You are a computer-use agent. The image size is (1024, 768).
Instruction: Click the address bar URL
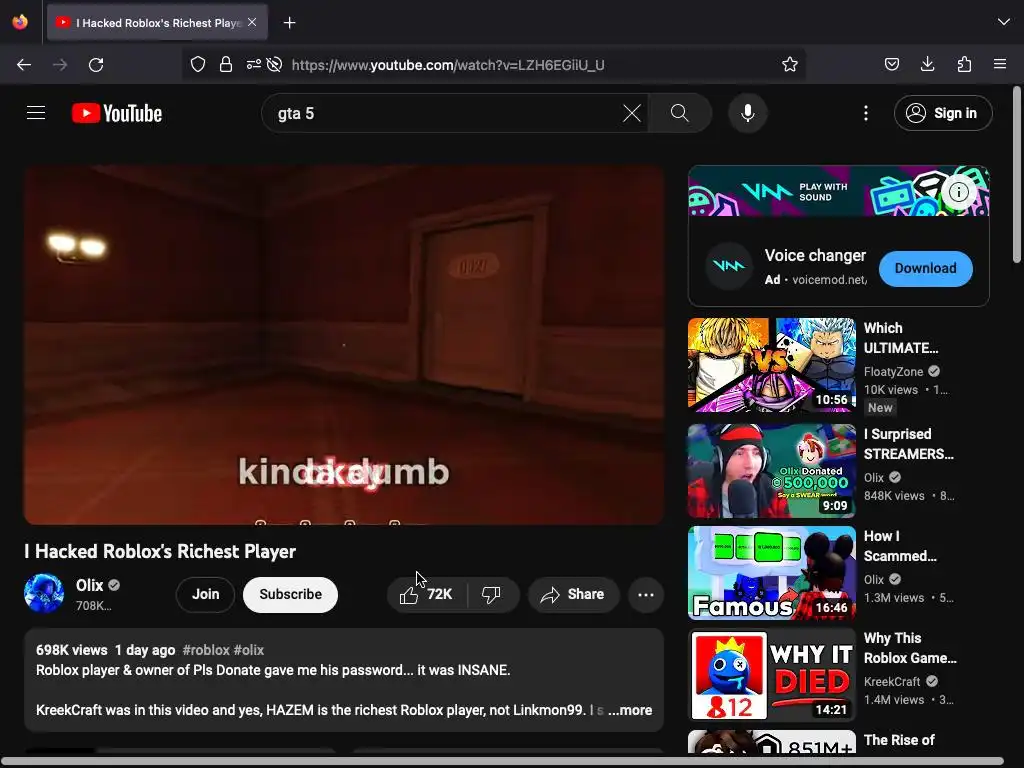448,65
